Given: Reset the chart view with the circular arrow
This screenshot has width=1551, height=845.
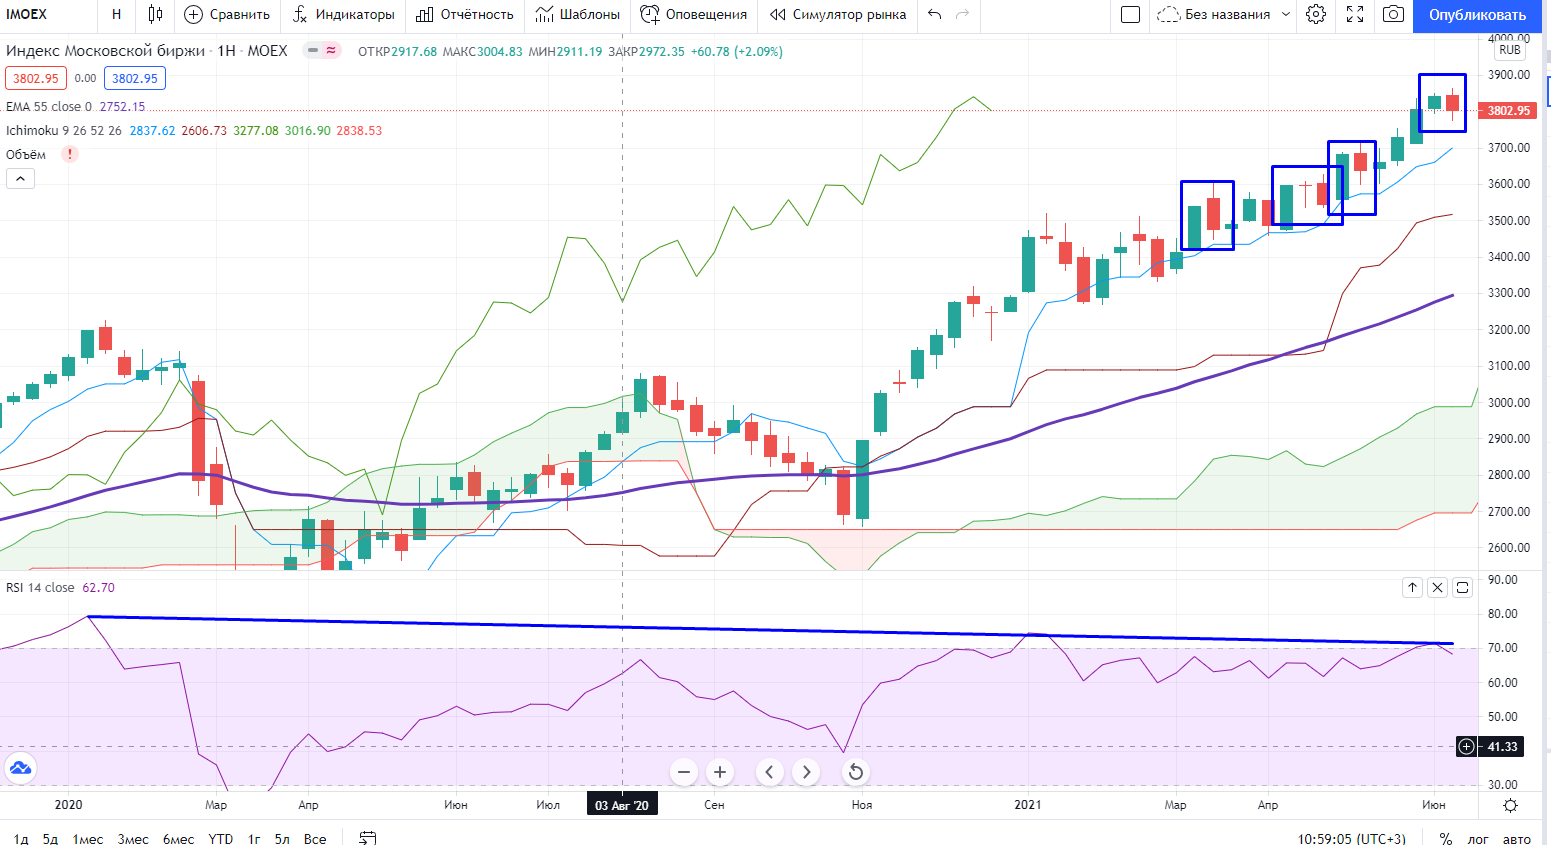Looking at the screenshot, I should point(855,772).
